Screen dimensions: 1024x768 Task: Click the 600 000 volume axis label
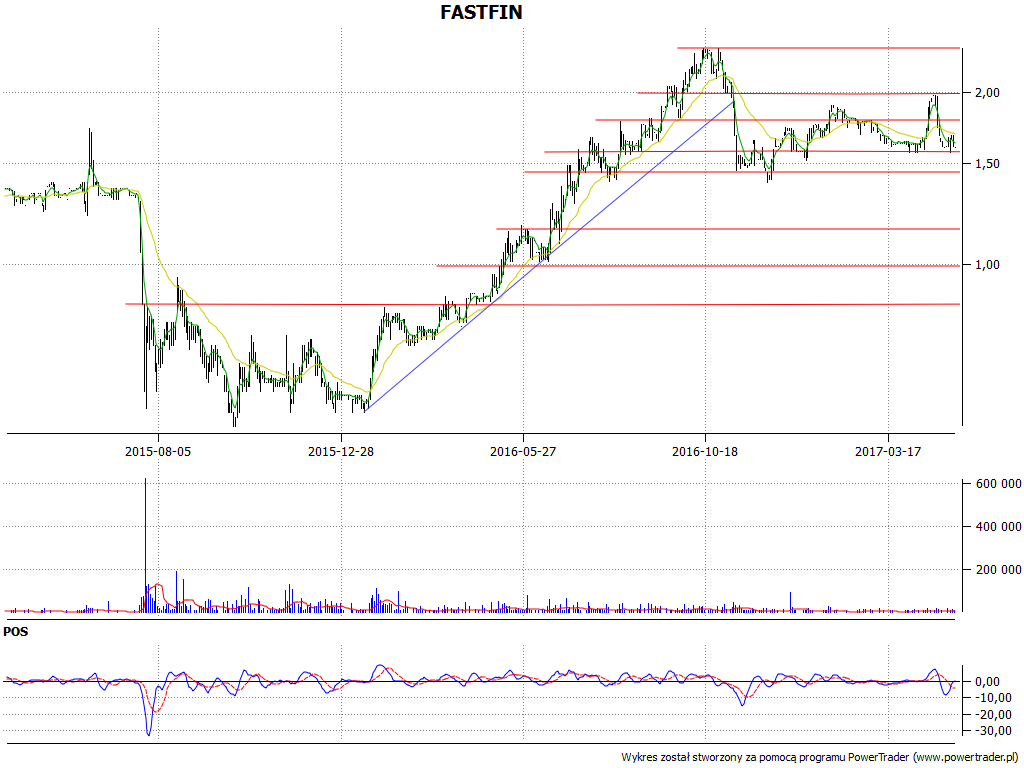click(x=999, y=484)
